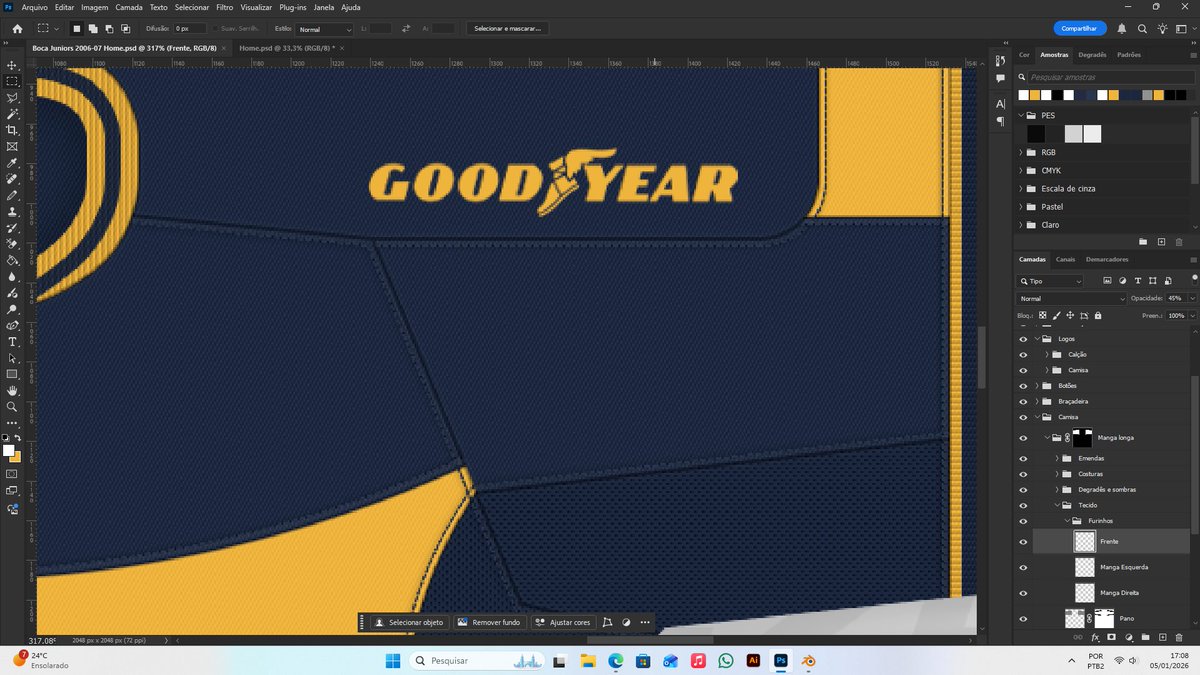Click the delete layer trash icon

pyautogui.click(x=1179, y=636)
